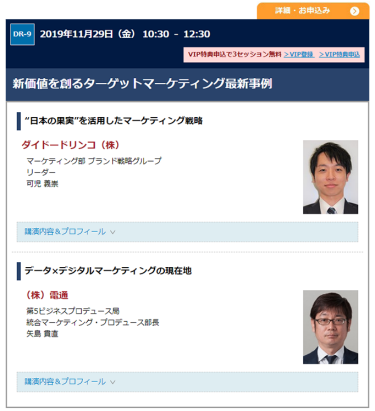375x411 pixels.
Task: Click the （株）電通 company name
Action: 47,295
